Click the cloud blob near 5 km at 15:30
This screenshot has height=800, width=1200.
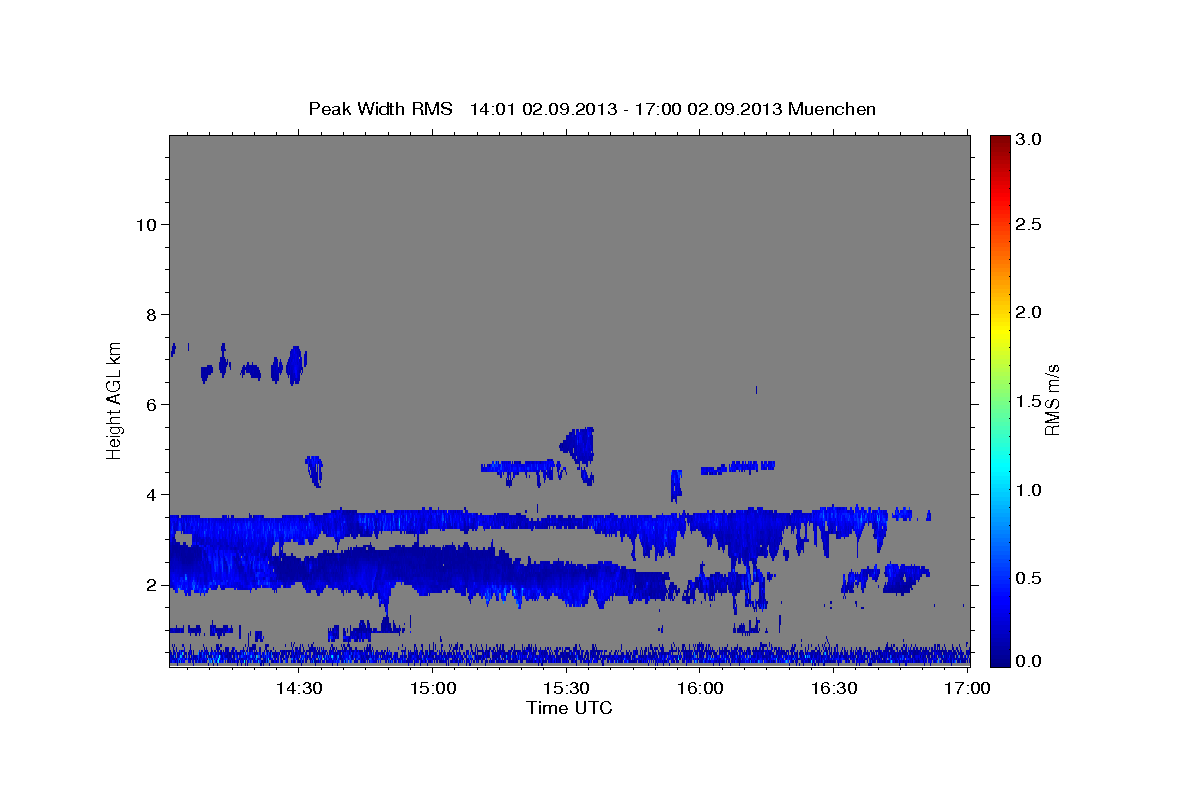578,447
